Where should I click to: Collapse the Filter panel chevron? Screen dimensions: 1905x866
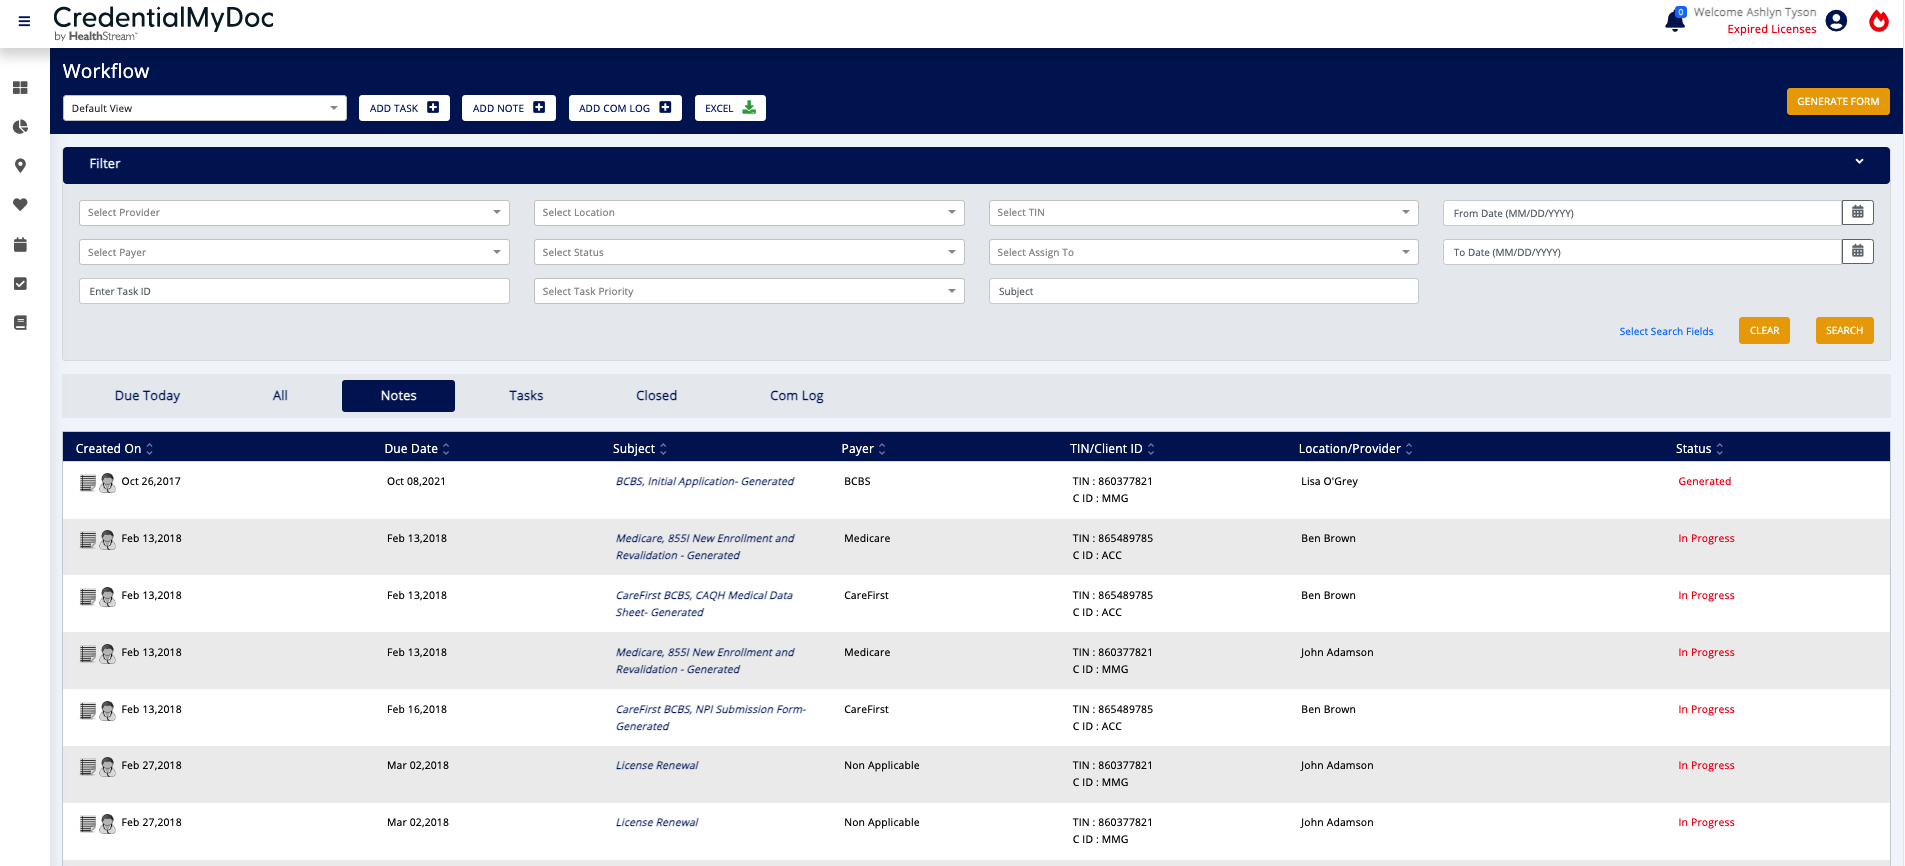point(1859,162)
